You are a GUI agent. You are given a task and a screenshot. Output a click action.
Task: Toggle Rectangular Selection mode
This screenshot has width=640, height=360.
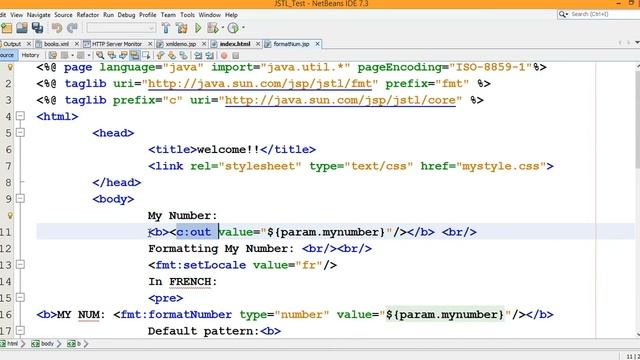click(146, 55)
